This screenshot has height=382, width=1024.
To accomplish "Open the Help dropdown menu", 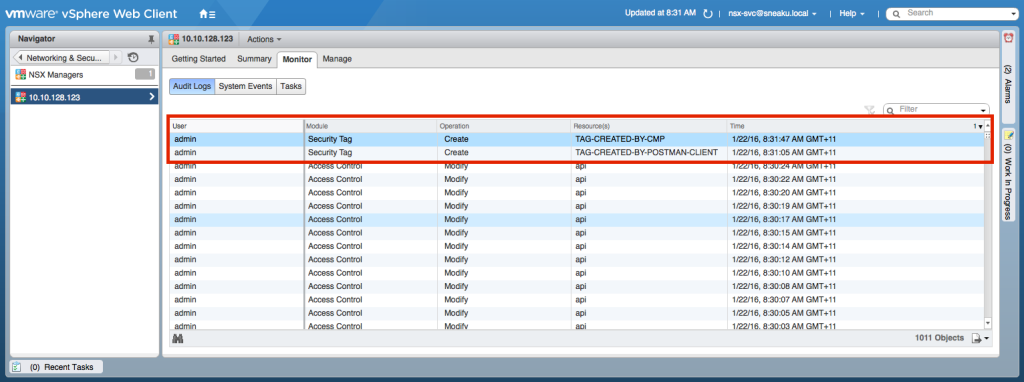I will (x=852, y=13).
